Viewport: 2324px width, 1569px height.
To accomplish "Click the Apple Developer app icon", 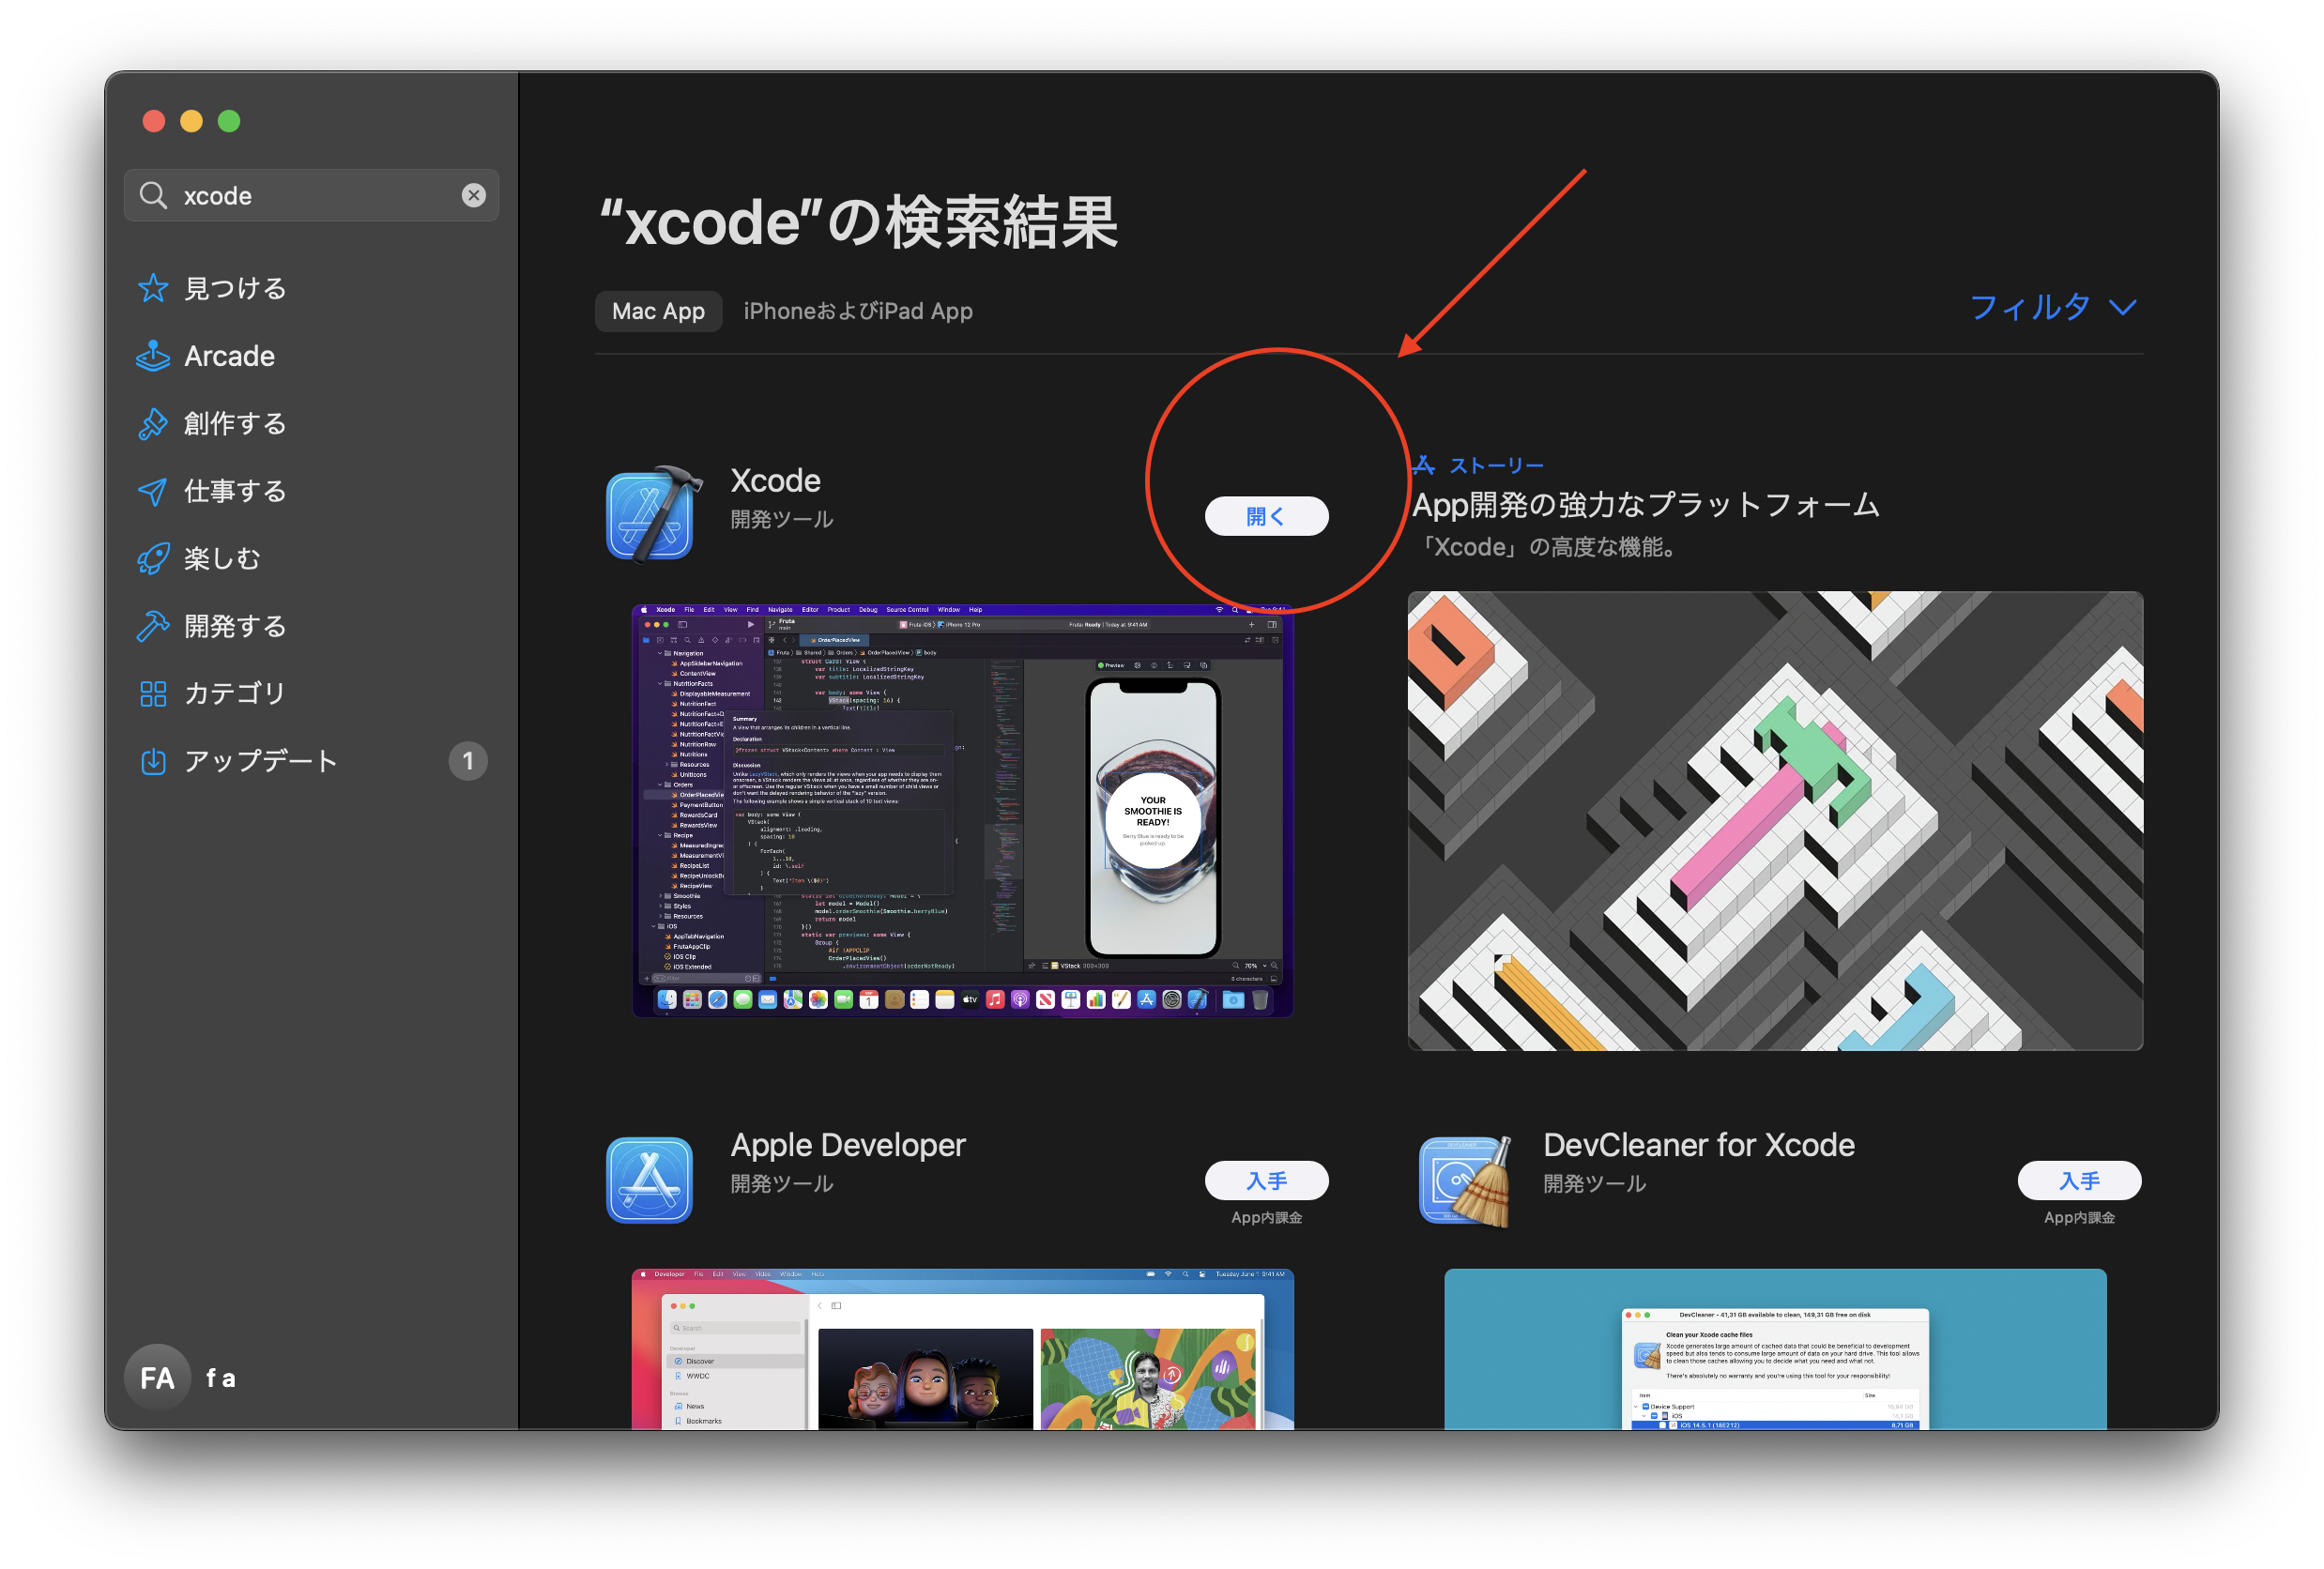I will [649, 1179].
